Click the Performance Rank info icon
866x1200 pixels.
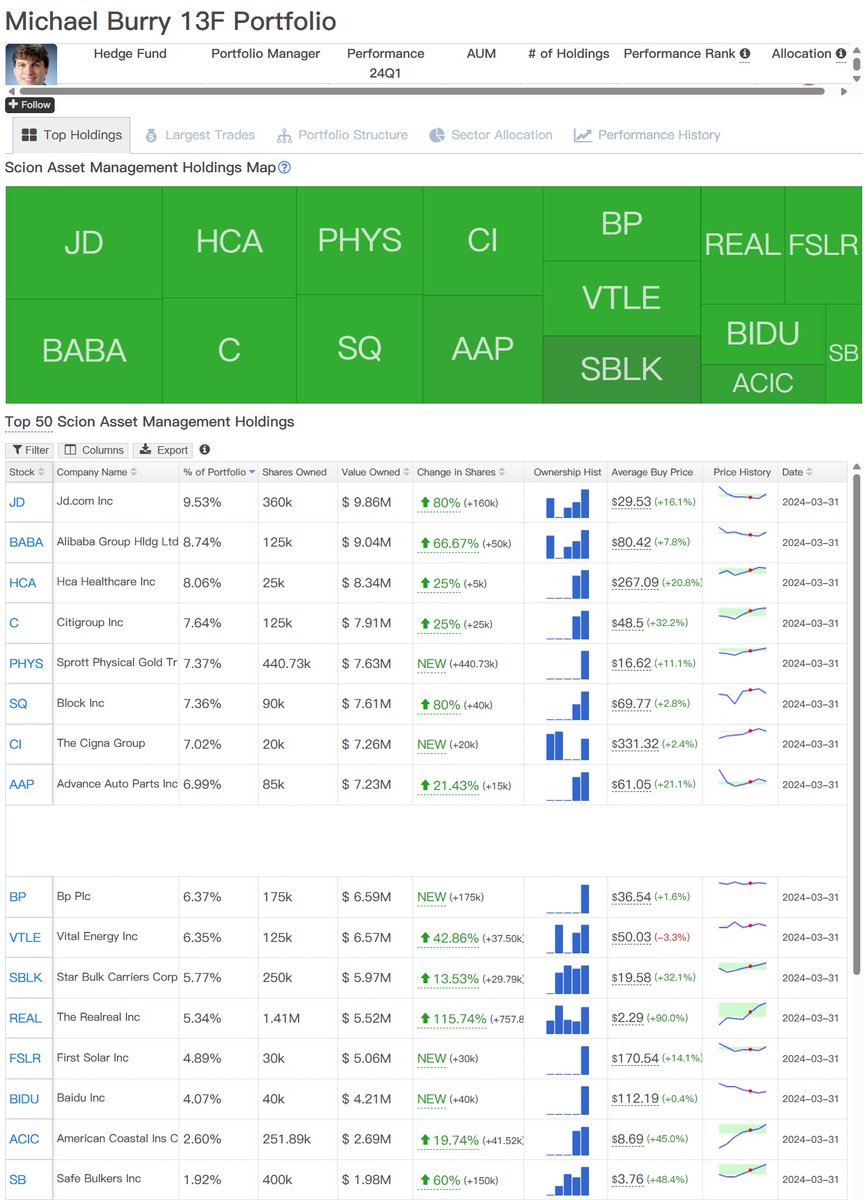(x=745, y=54)
